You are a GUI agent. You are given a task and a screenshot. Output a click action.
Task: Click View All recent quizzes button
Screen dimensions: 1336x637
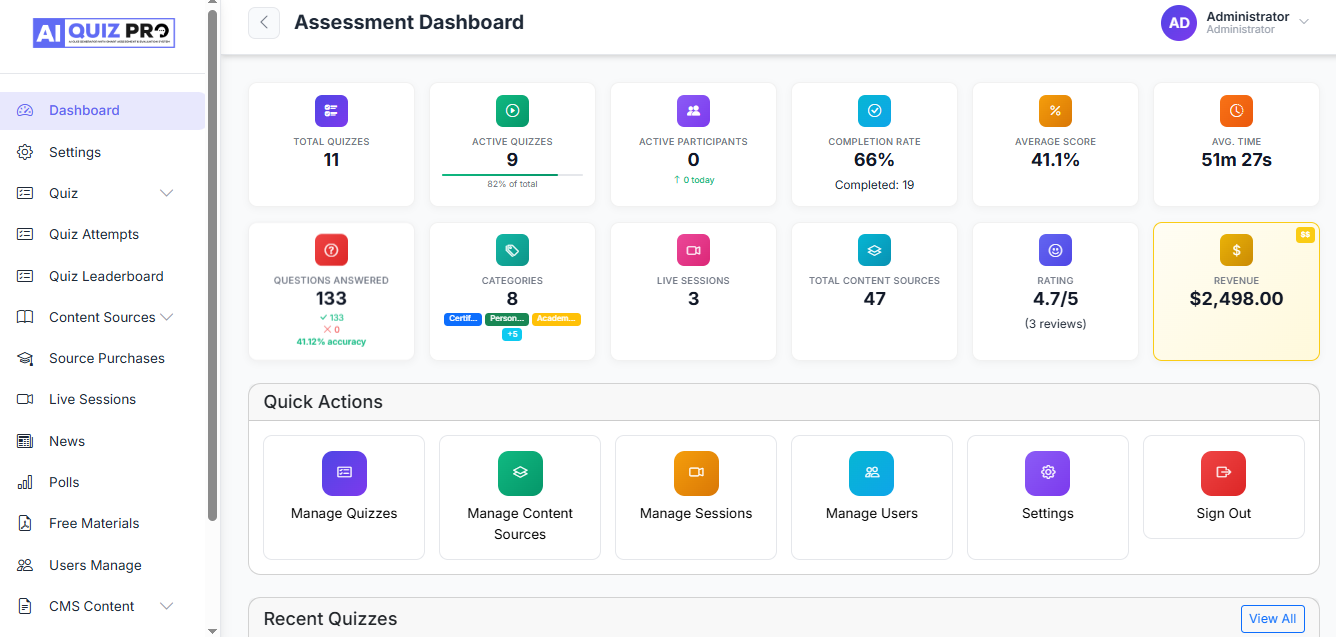[1273, 619]
